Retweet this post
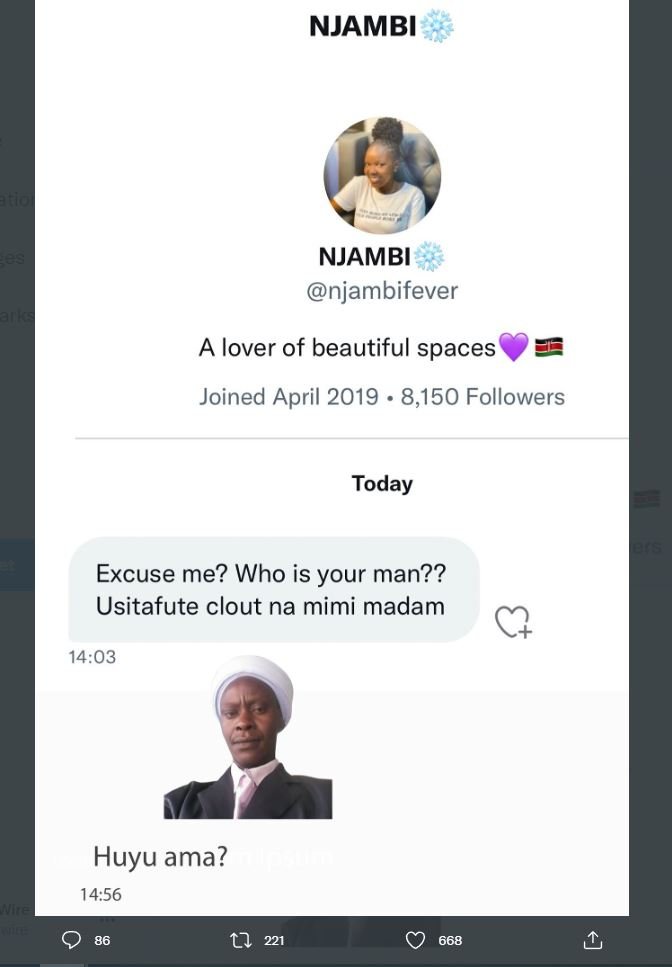Image resolution: width=672 pixels, height=967 pixels. pos(240,940)
